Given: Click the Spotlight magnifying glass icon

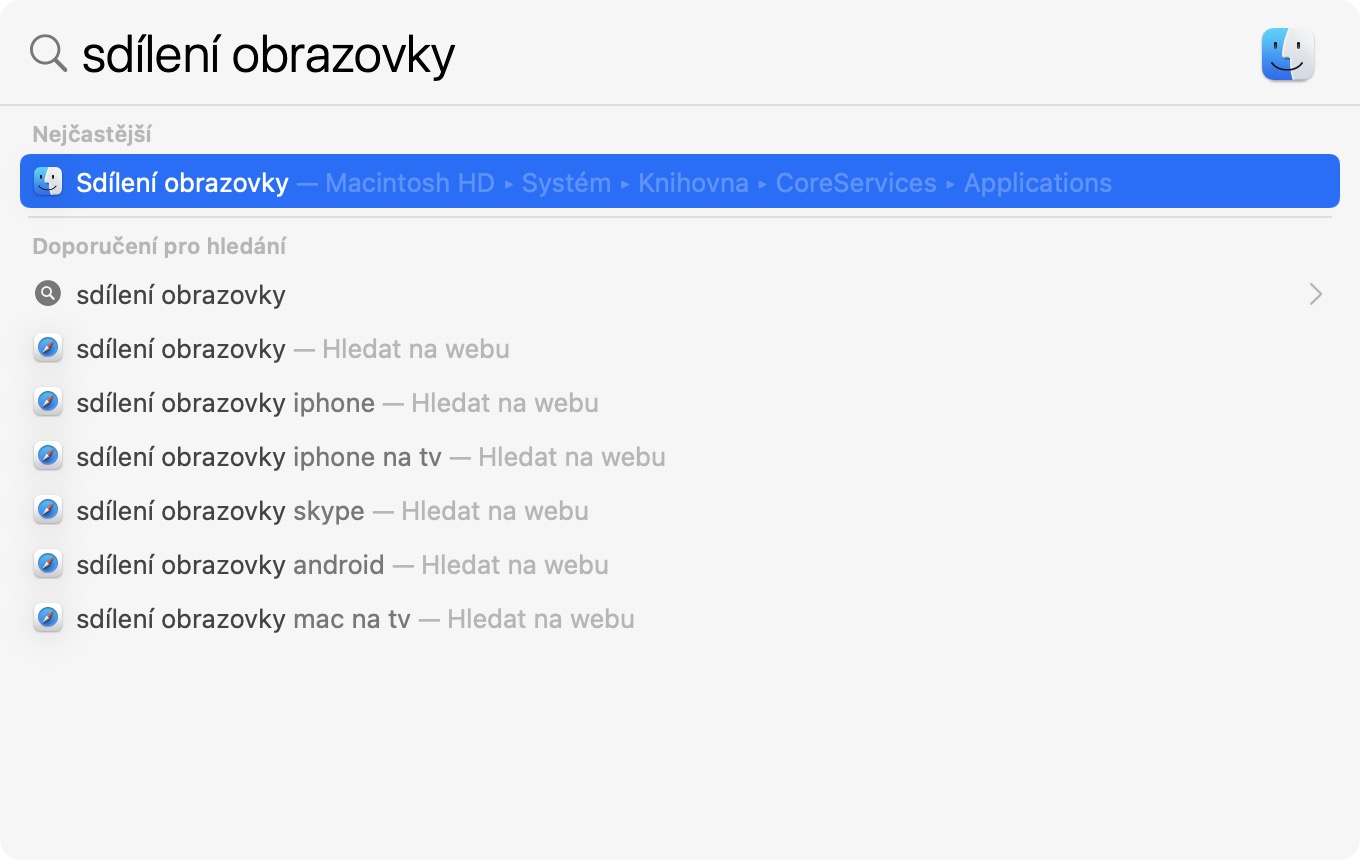Looking at the screenshot, I should click(x=48, y=53).
